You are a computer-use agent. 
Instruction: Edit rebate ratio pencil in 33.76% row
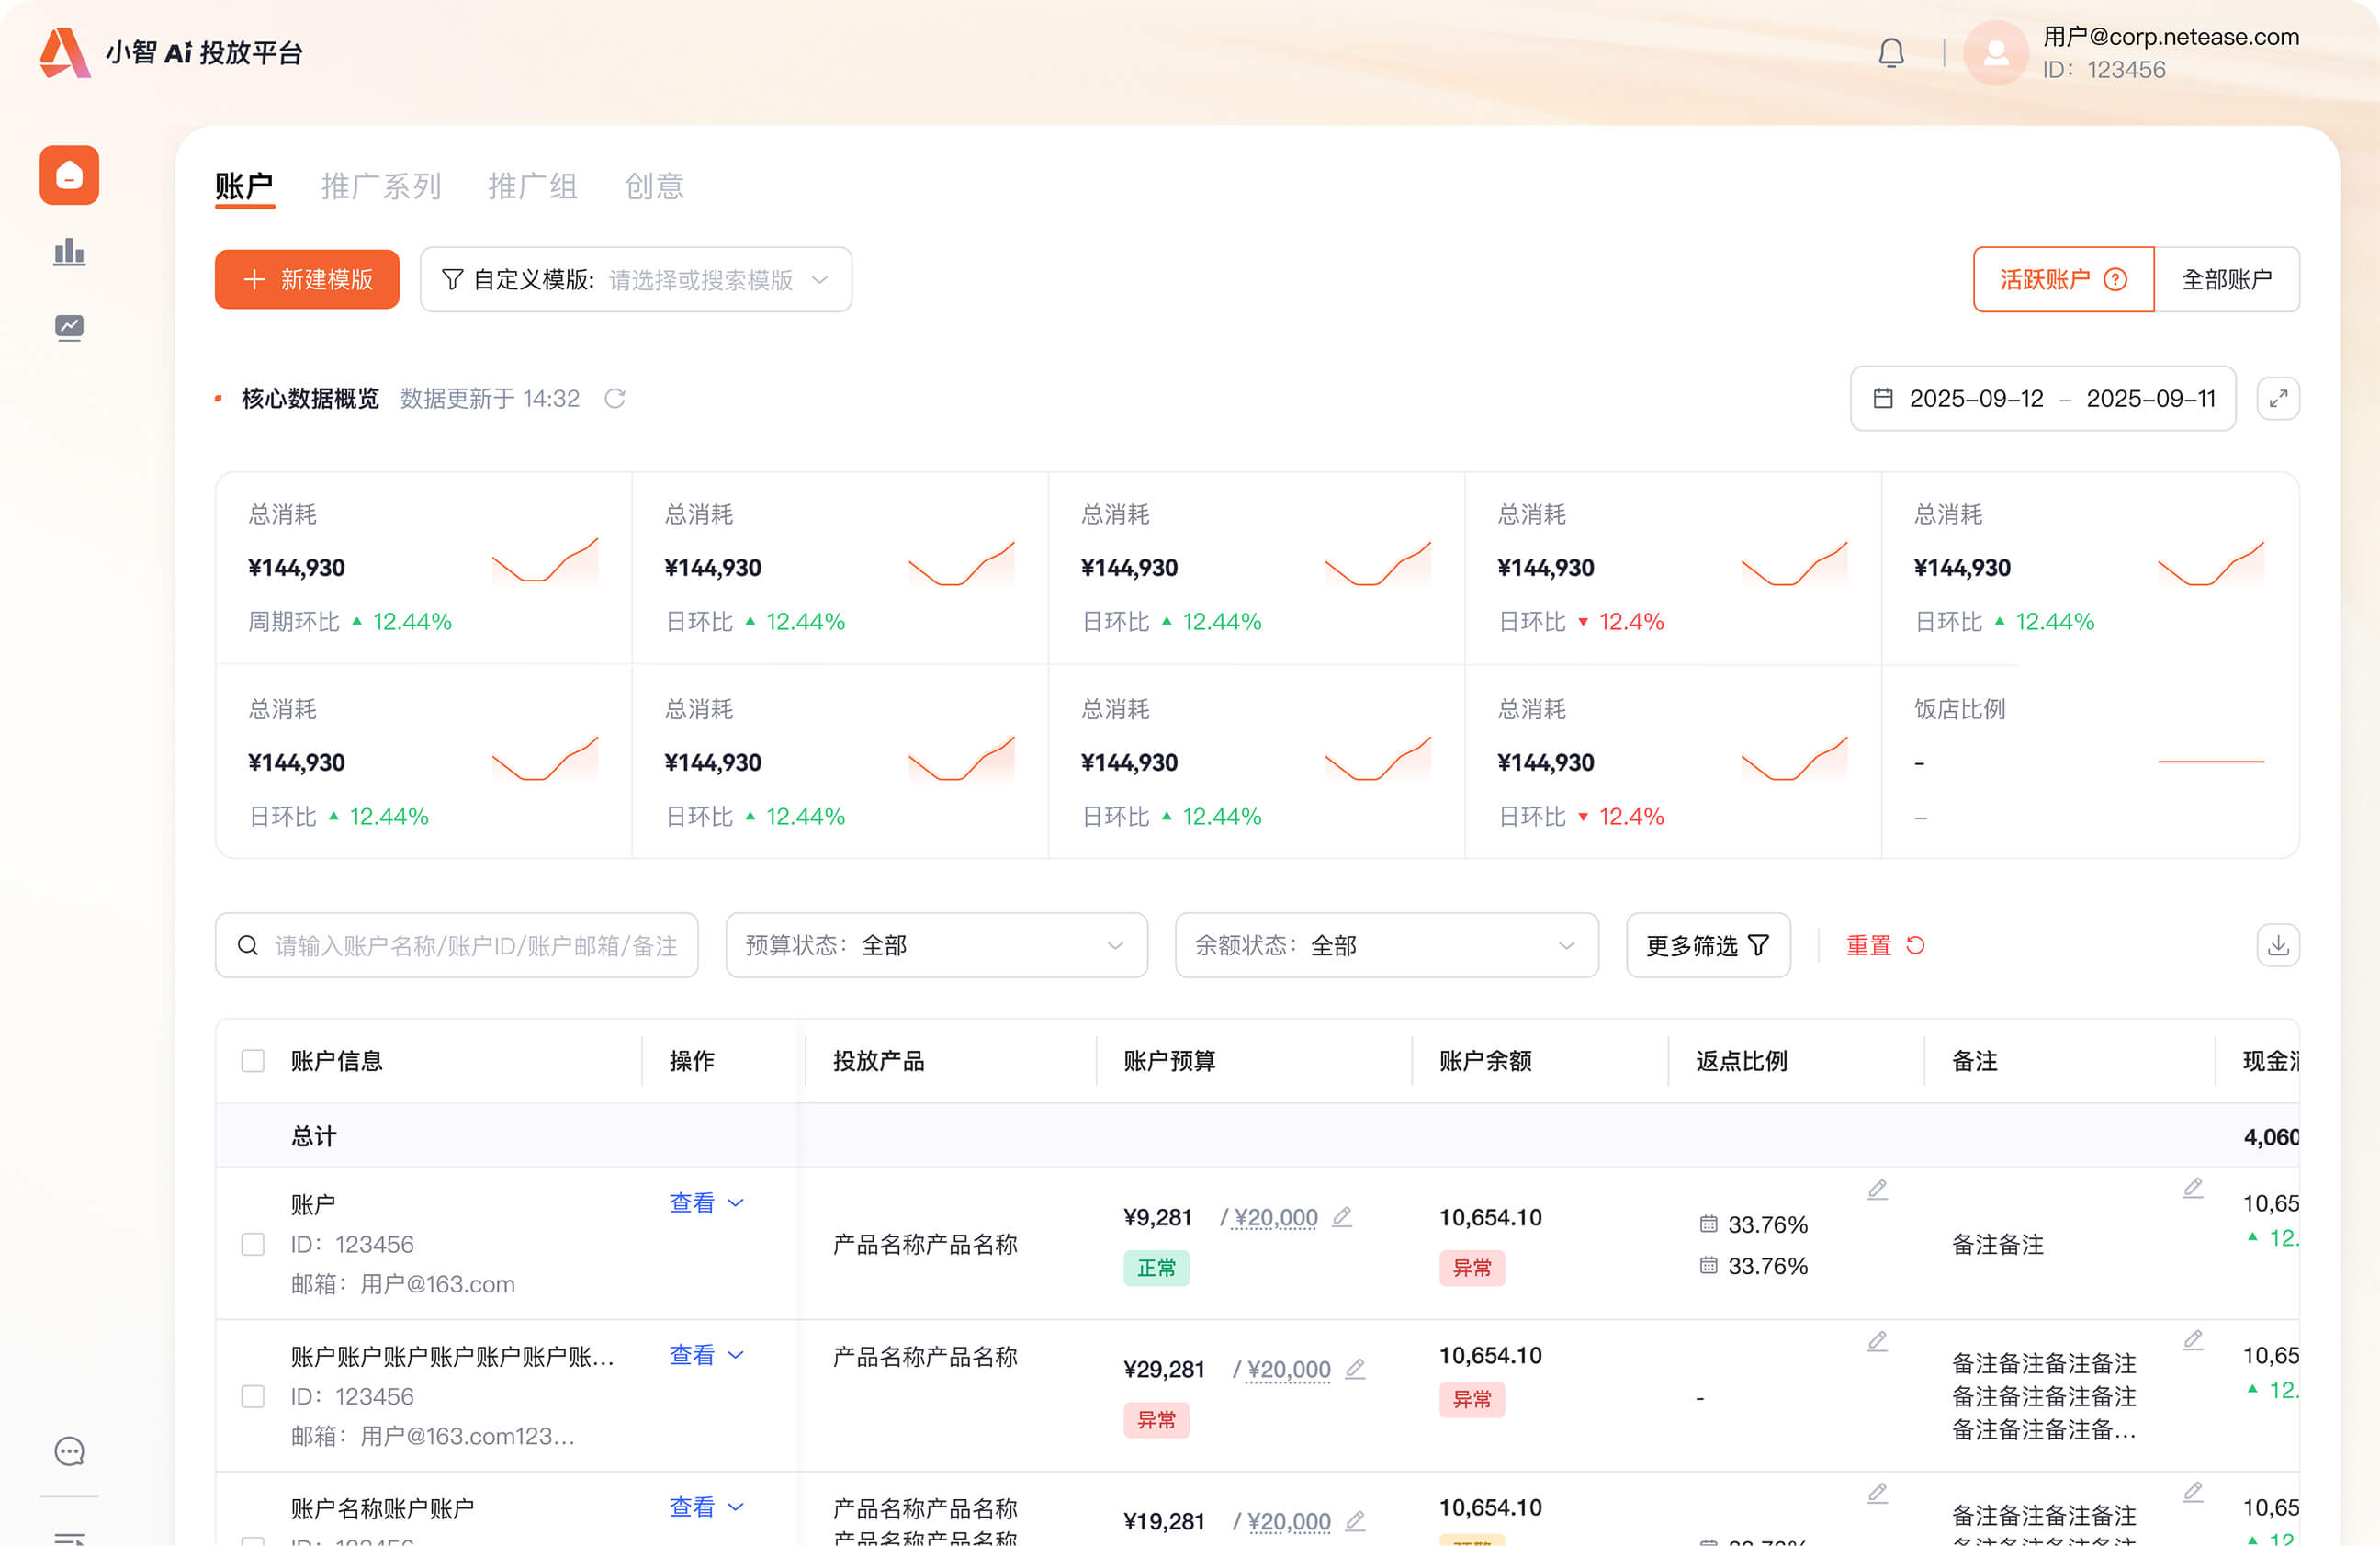(1877, 1189)
